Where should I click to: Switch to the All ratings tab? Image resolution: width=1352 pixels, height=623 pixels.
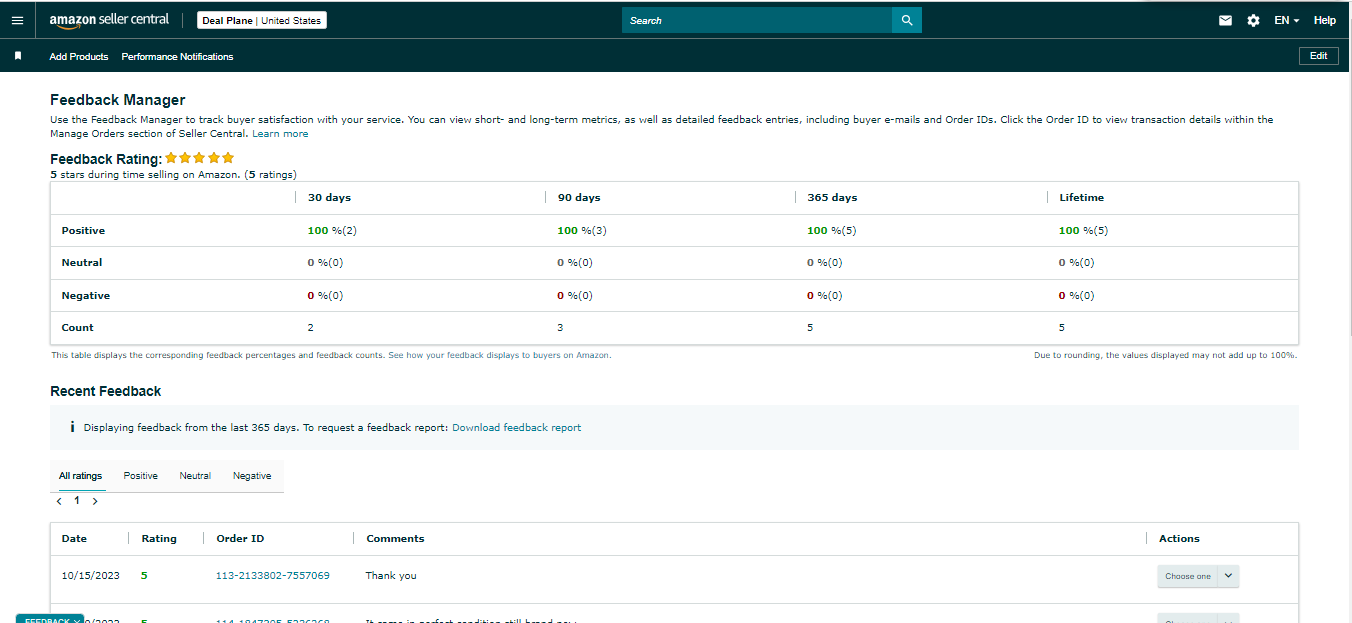point(80,476)
